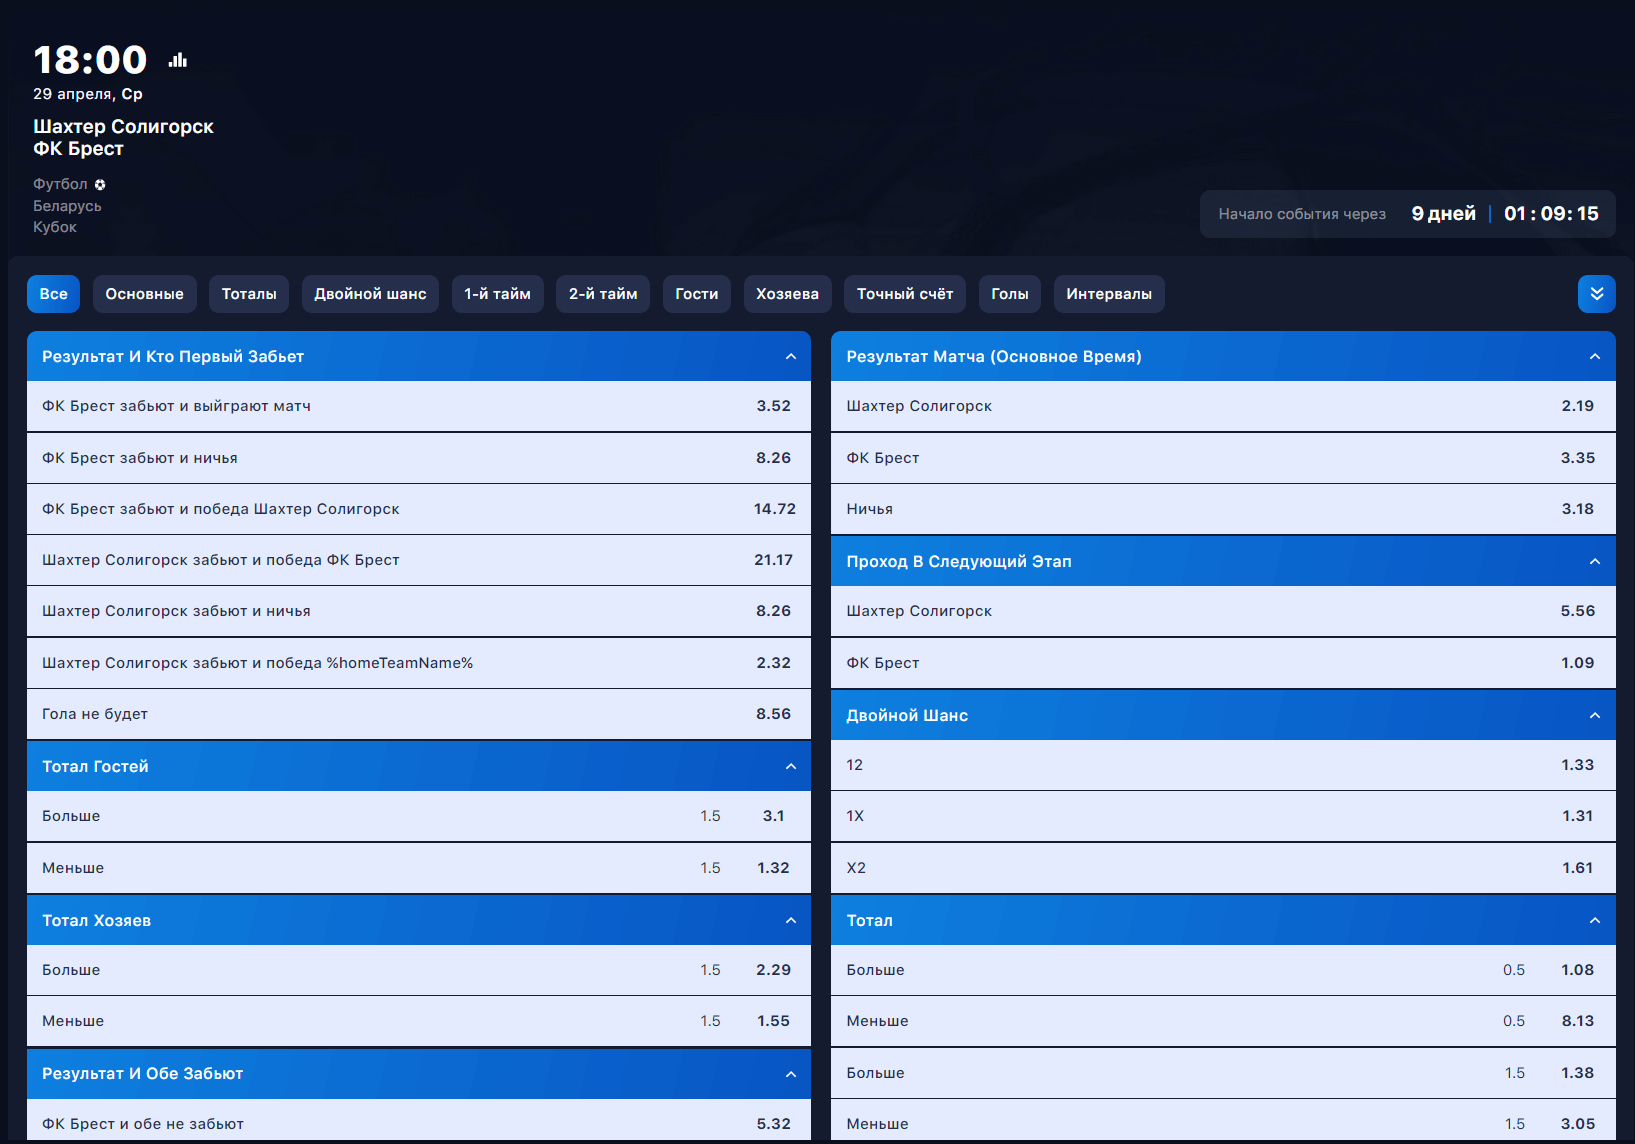Open the Голы tab
Viewport: 1635px width, 1144px height.
(1010, 294)
